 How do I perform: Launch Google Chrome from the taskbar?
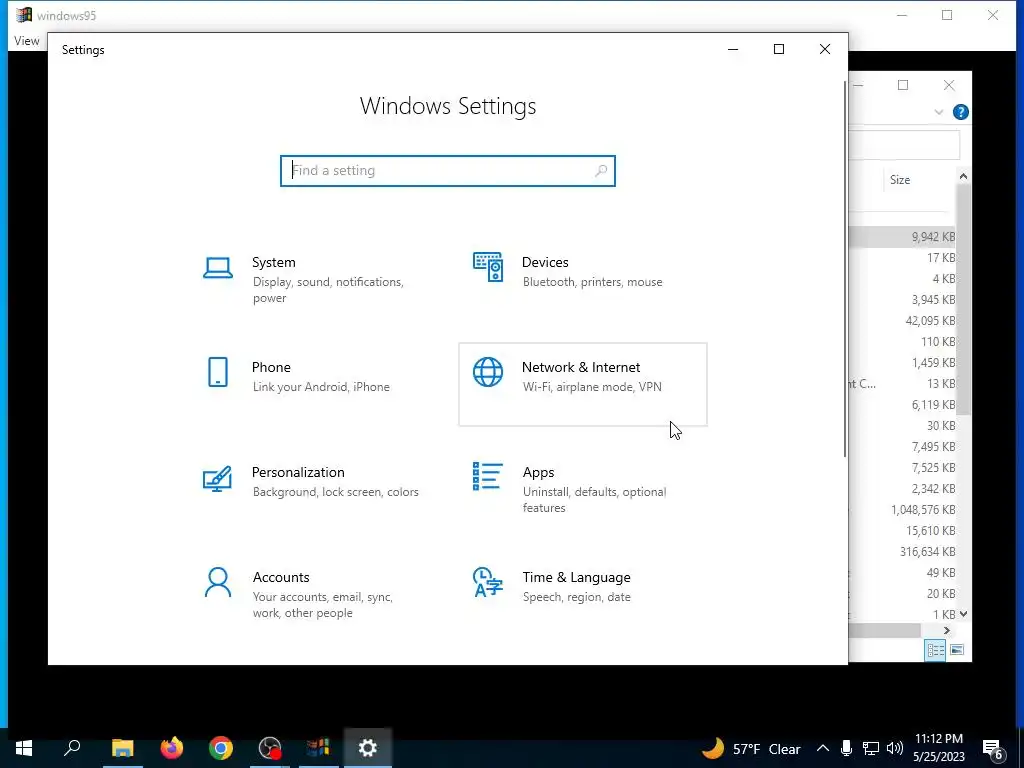221,748
